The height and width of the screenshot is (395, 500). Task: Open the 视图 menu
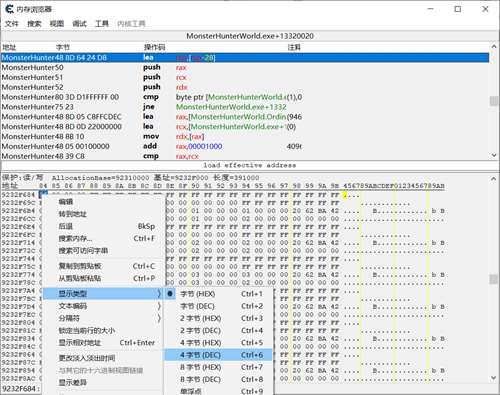point(57,24)
